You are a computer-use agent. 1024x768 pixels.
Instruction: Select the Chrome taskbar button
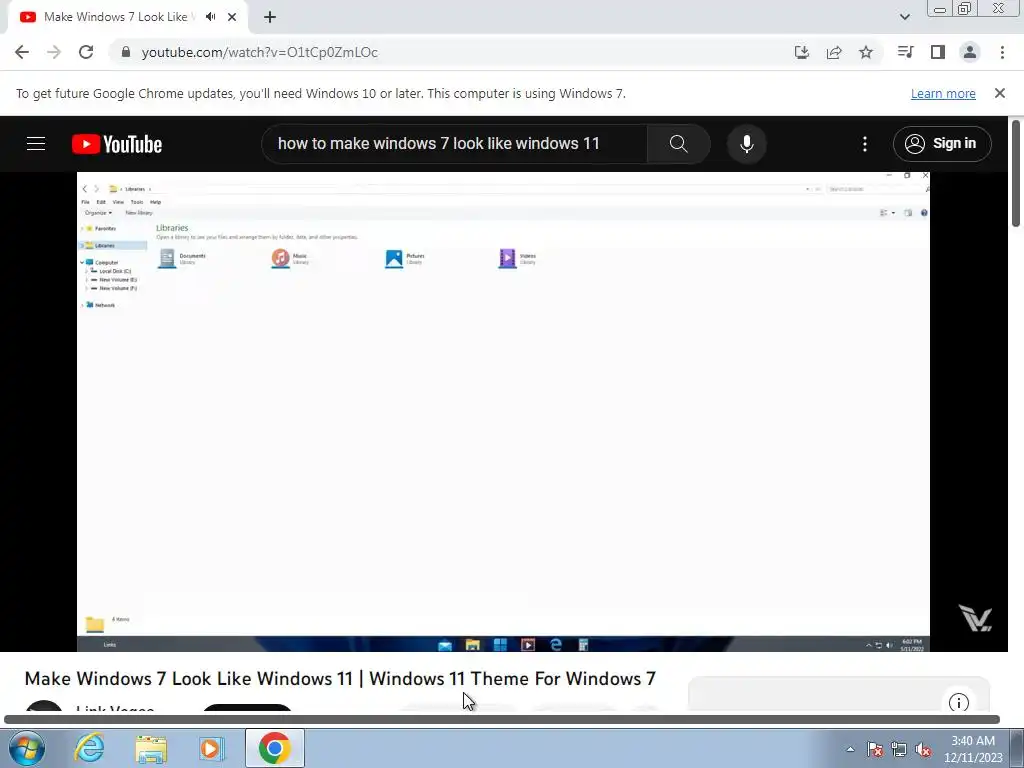coord(274,748)
